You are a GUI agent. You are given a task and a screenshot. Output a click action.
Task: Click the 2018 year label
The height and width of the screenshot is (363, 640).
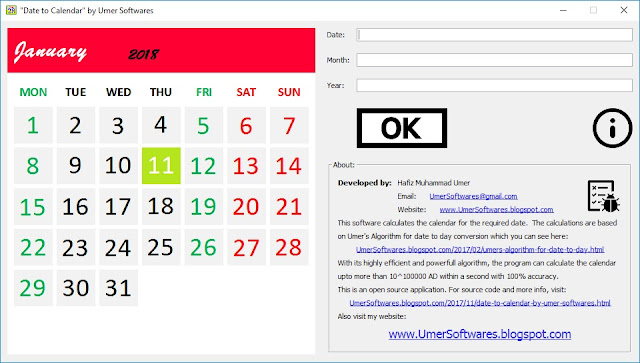(x=143, y=54)
